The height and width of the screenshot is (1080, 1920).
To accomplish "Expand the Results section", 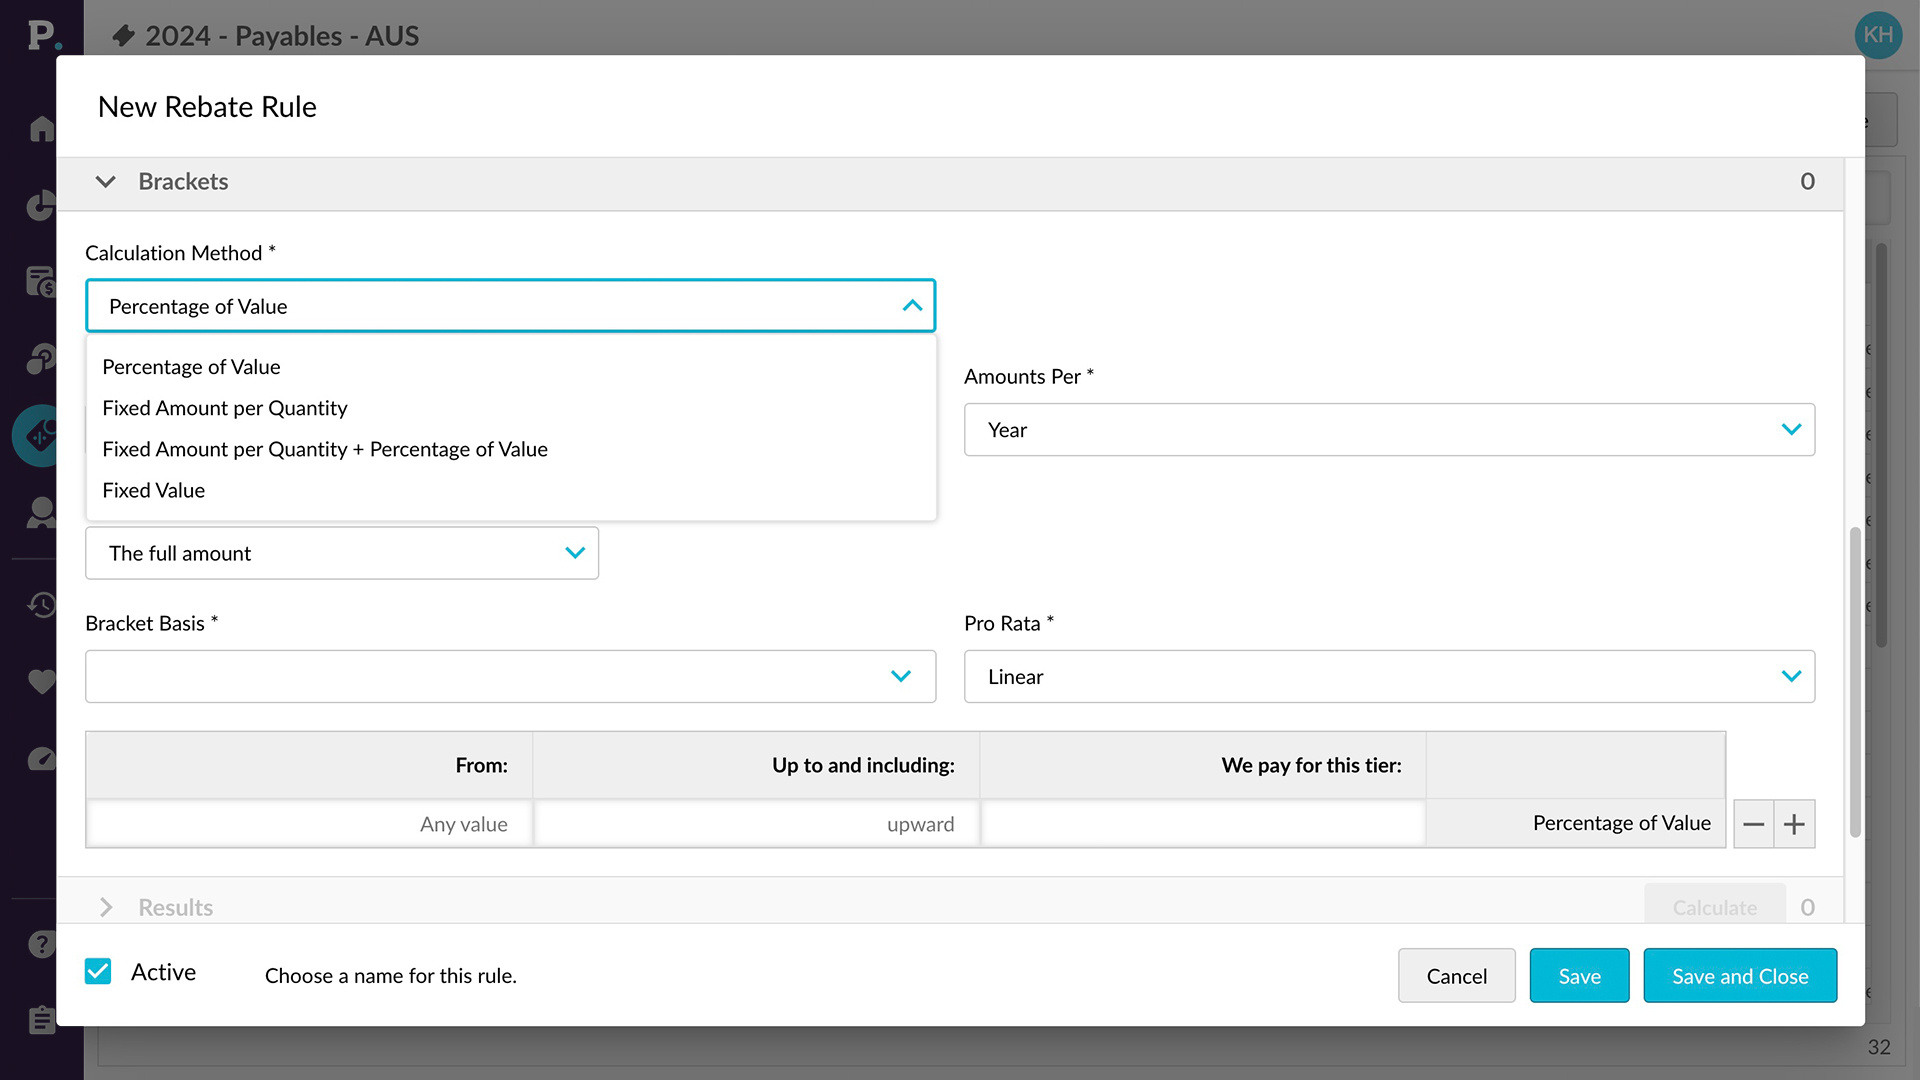I will point(106,907).
